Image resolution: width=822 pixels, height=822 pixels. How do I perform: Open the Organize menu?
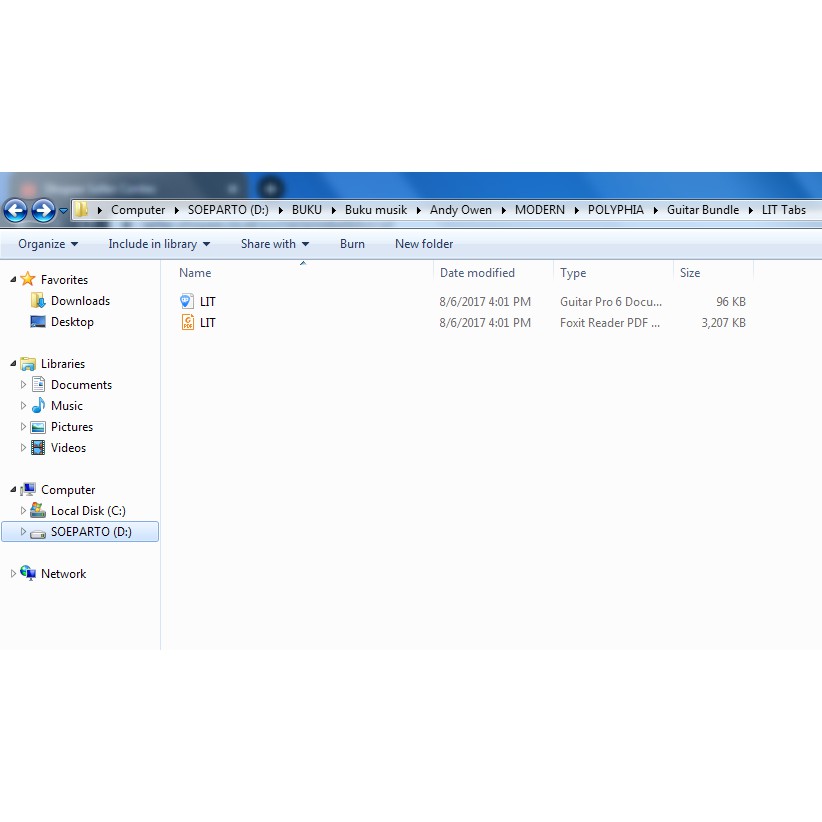48,244
